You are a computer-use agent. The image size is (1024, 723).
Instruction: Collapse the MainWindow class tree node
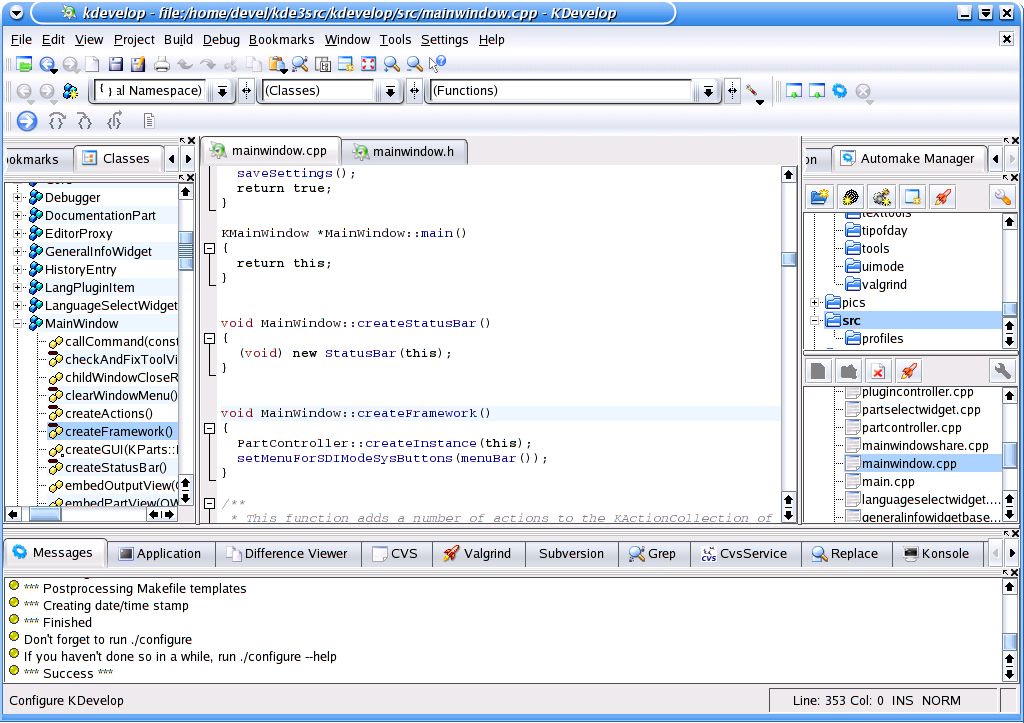[x=18, y=323]
